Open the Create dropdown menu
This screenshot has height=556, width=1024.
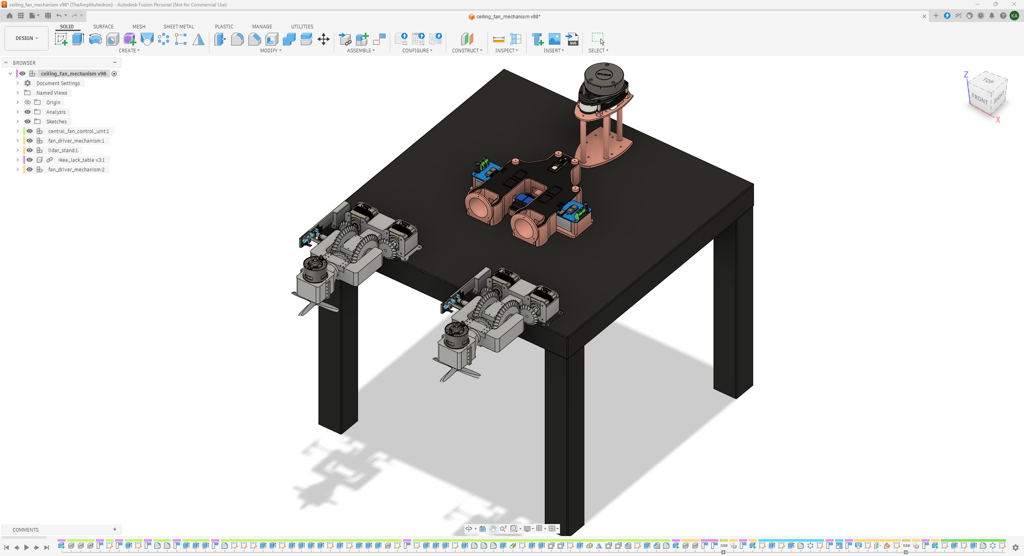[129, 50]
